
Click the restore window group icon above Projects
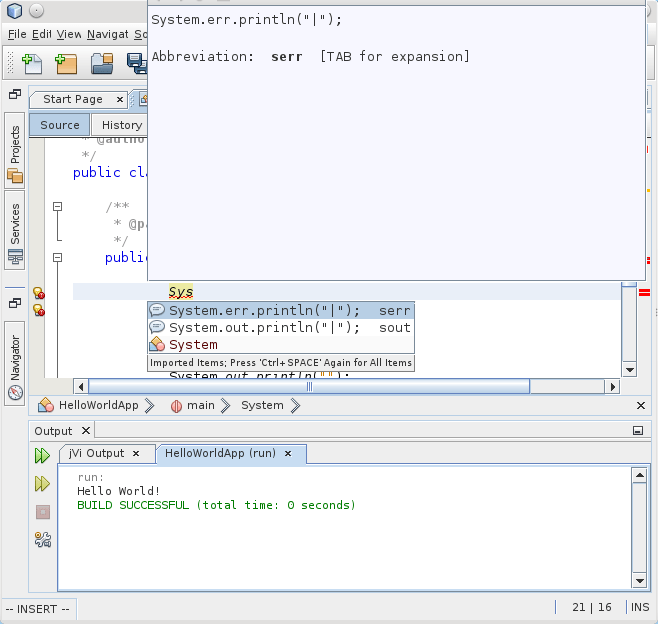pos(15,94)
